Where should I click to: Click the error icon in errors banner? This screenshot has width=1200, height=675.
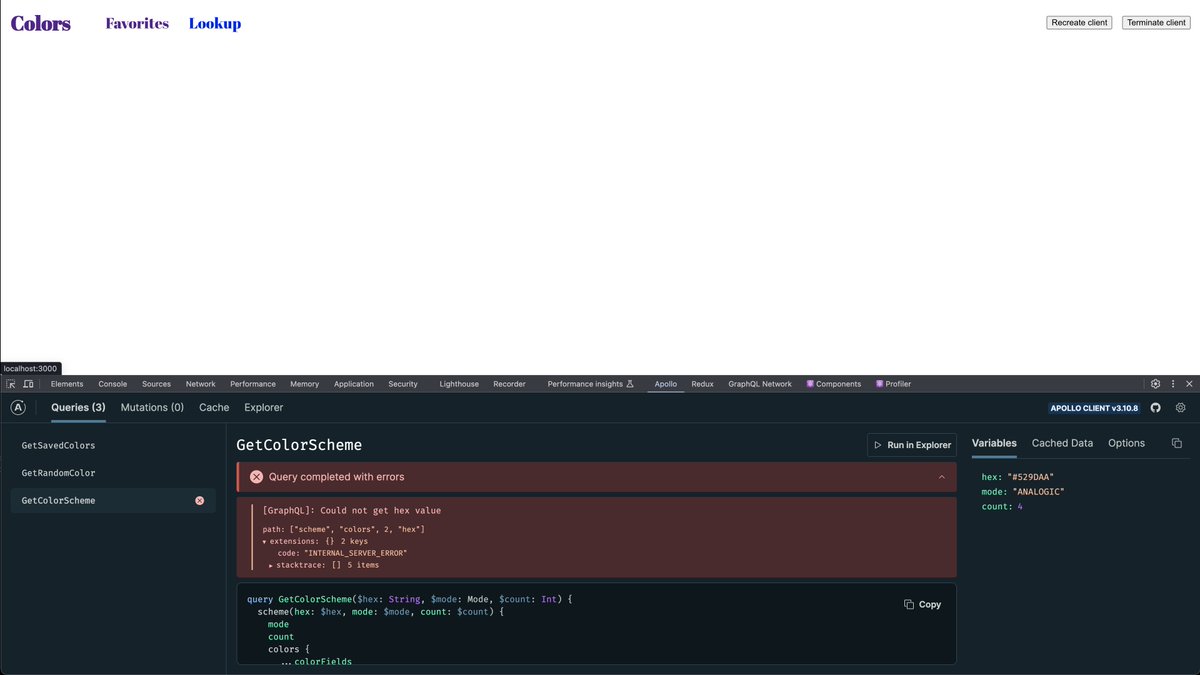tap(256, 477)
